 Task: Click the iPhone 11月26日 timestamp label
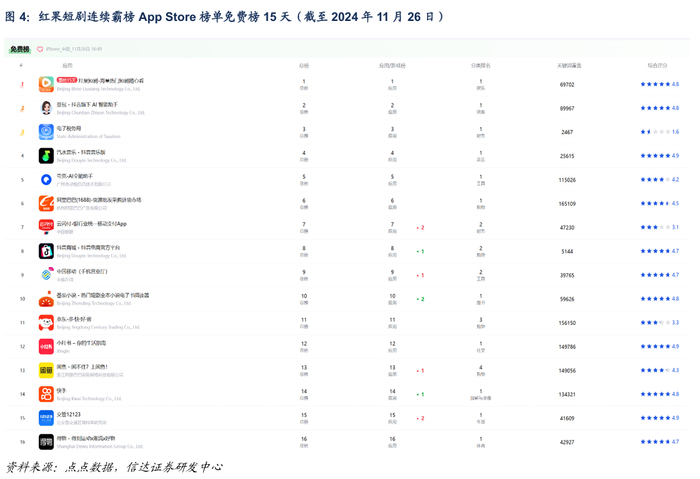(74, 49)
